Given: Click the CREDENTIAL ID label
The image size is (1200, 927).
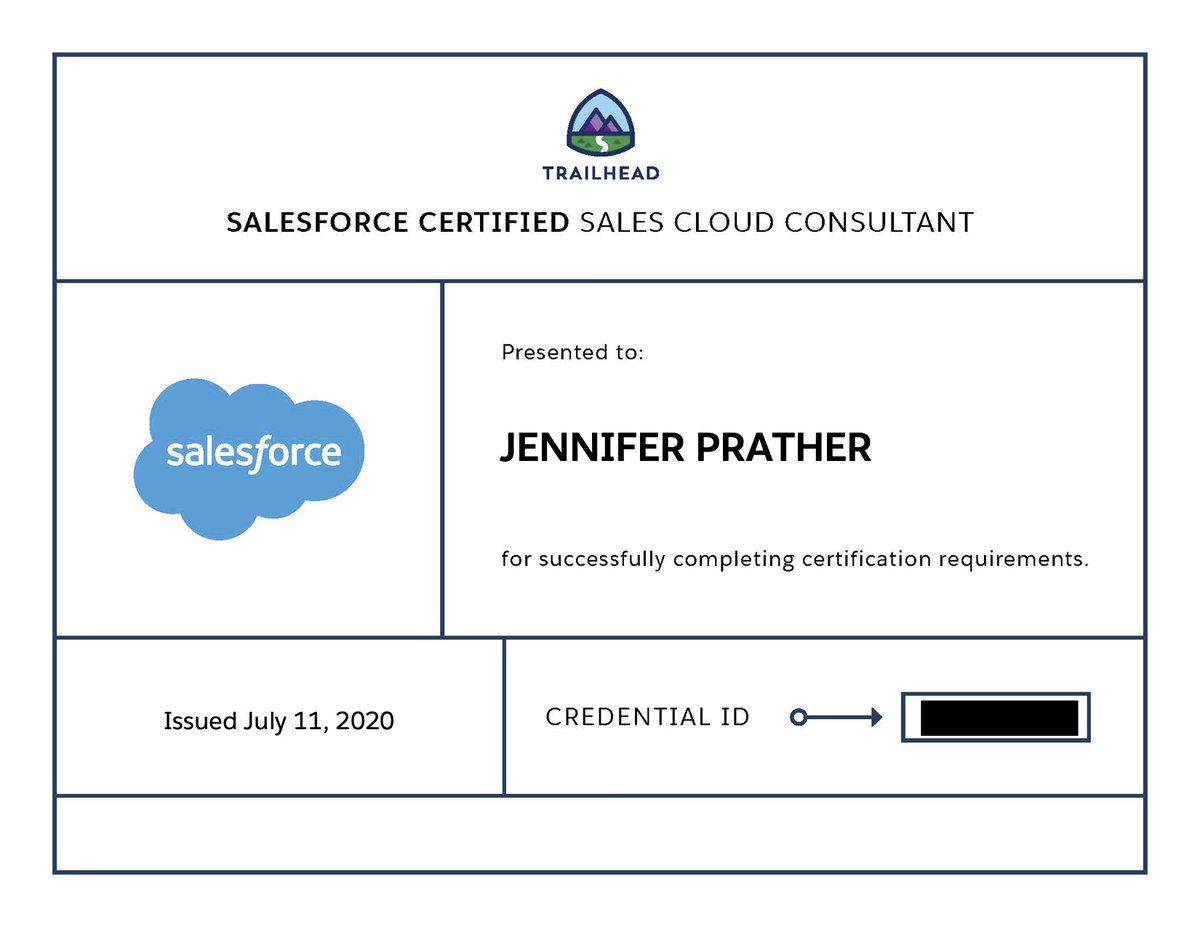Looking at the screenshot, I should point(648,717).
